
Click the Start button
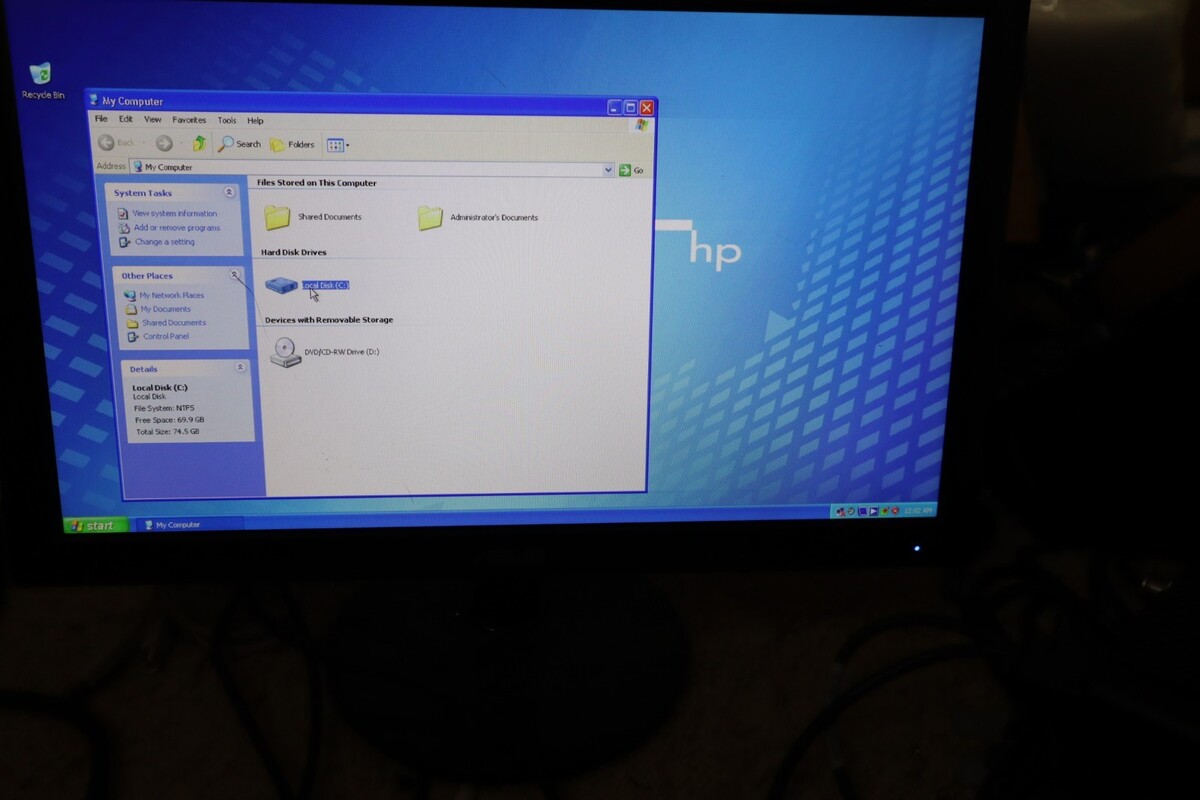click(x=93, y=525)
